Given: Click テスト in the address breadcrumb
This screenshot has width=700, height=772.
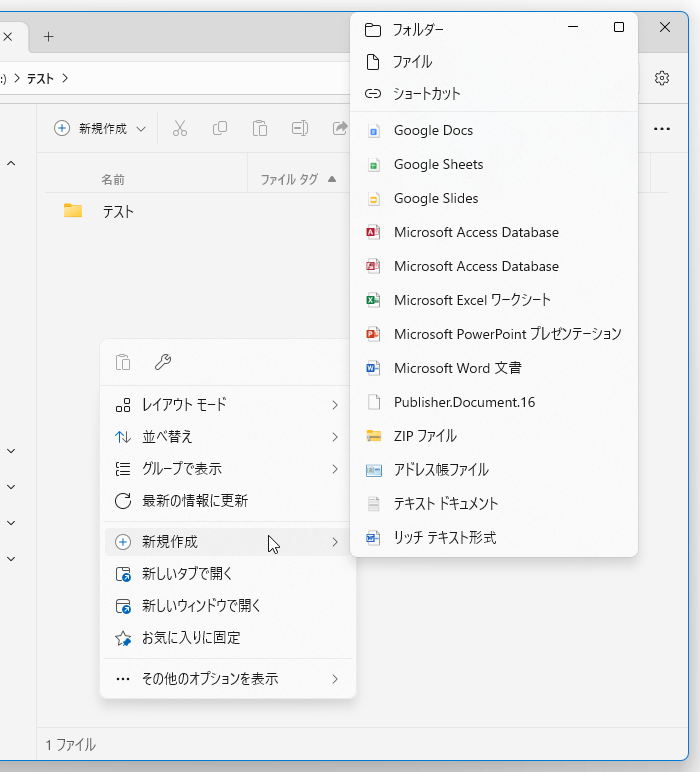Looking at the screenshot, I should (x=40, y=79).
